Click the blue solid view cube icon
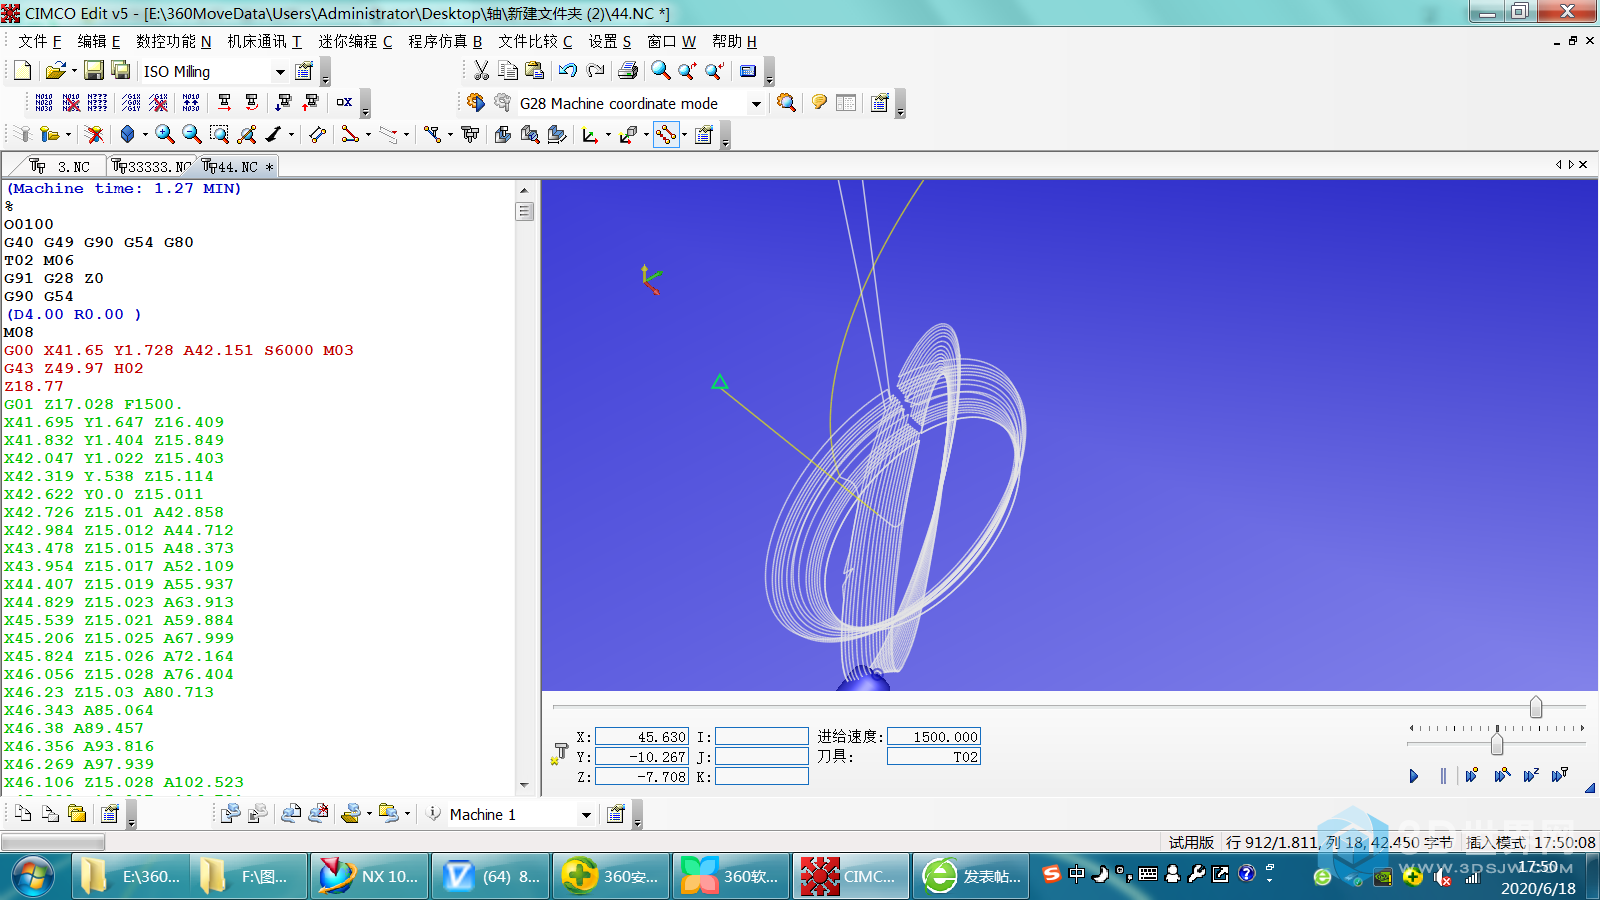Screen dimensions: 1600x900 click(127, 135)
